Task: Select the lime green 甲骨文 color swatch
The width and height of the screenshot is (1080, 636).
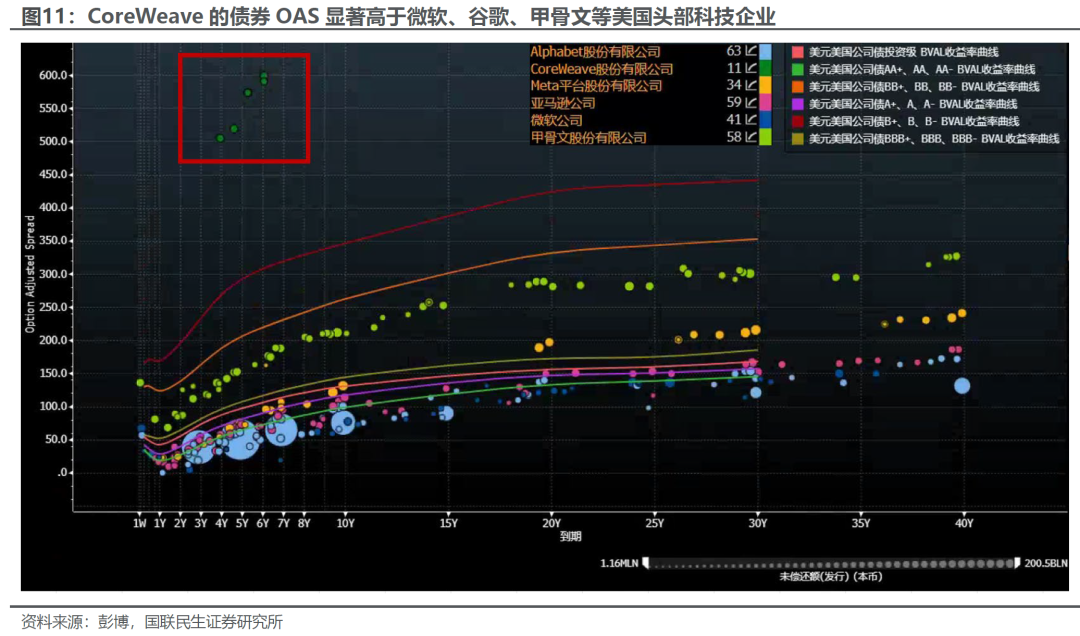Action: point(765,137)
